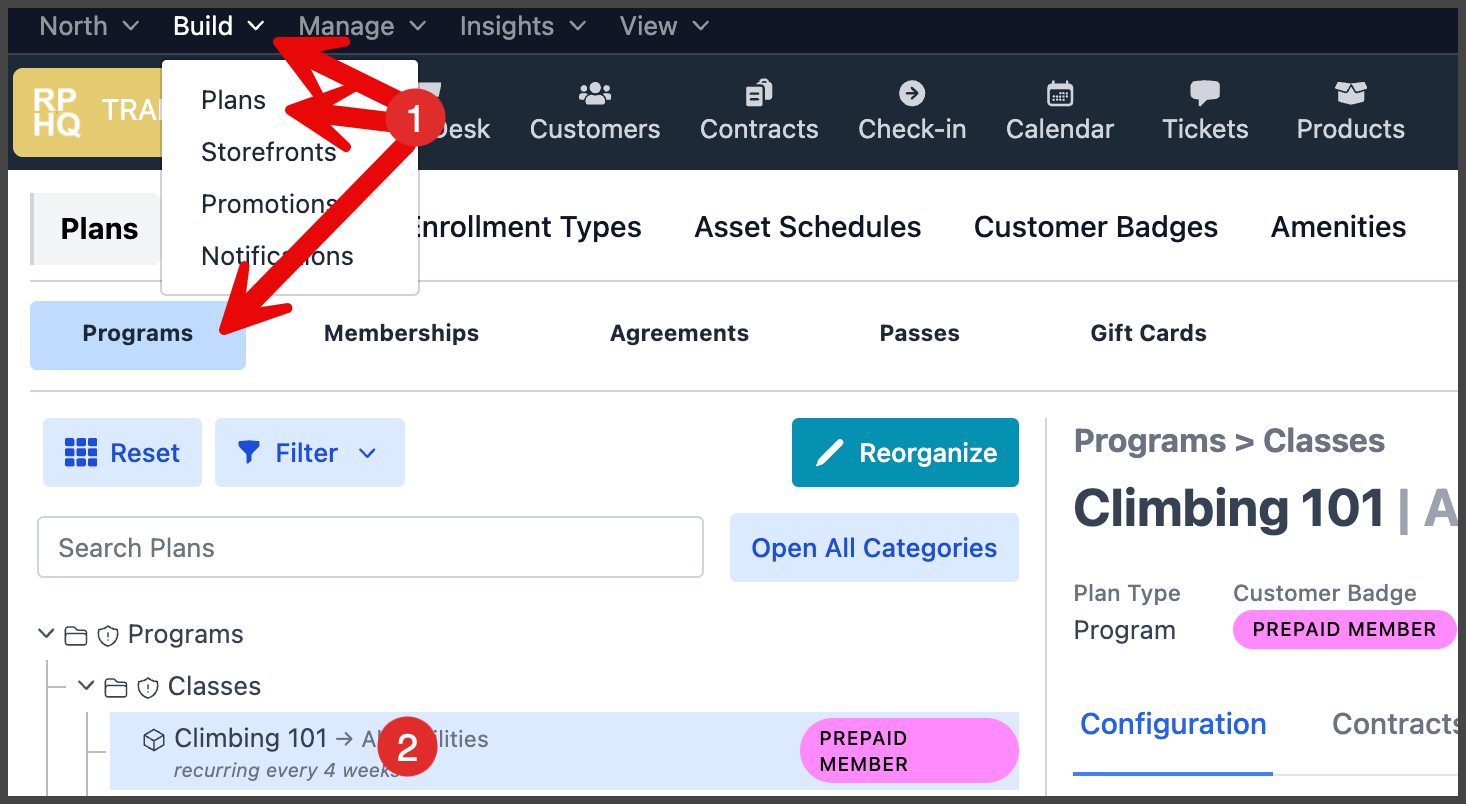The width and height of the screenshot is (1466, 804).
Task: Open the Calendar icon
Action: [x=1060, y=94]
